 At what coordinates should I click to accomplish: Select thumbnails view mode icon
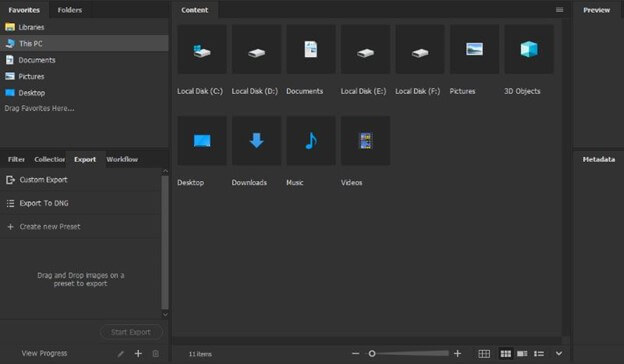505,354
